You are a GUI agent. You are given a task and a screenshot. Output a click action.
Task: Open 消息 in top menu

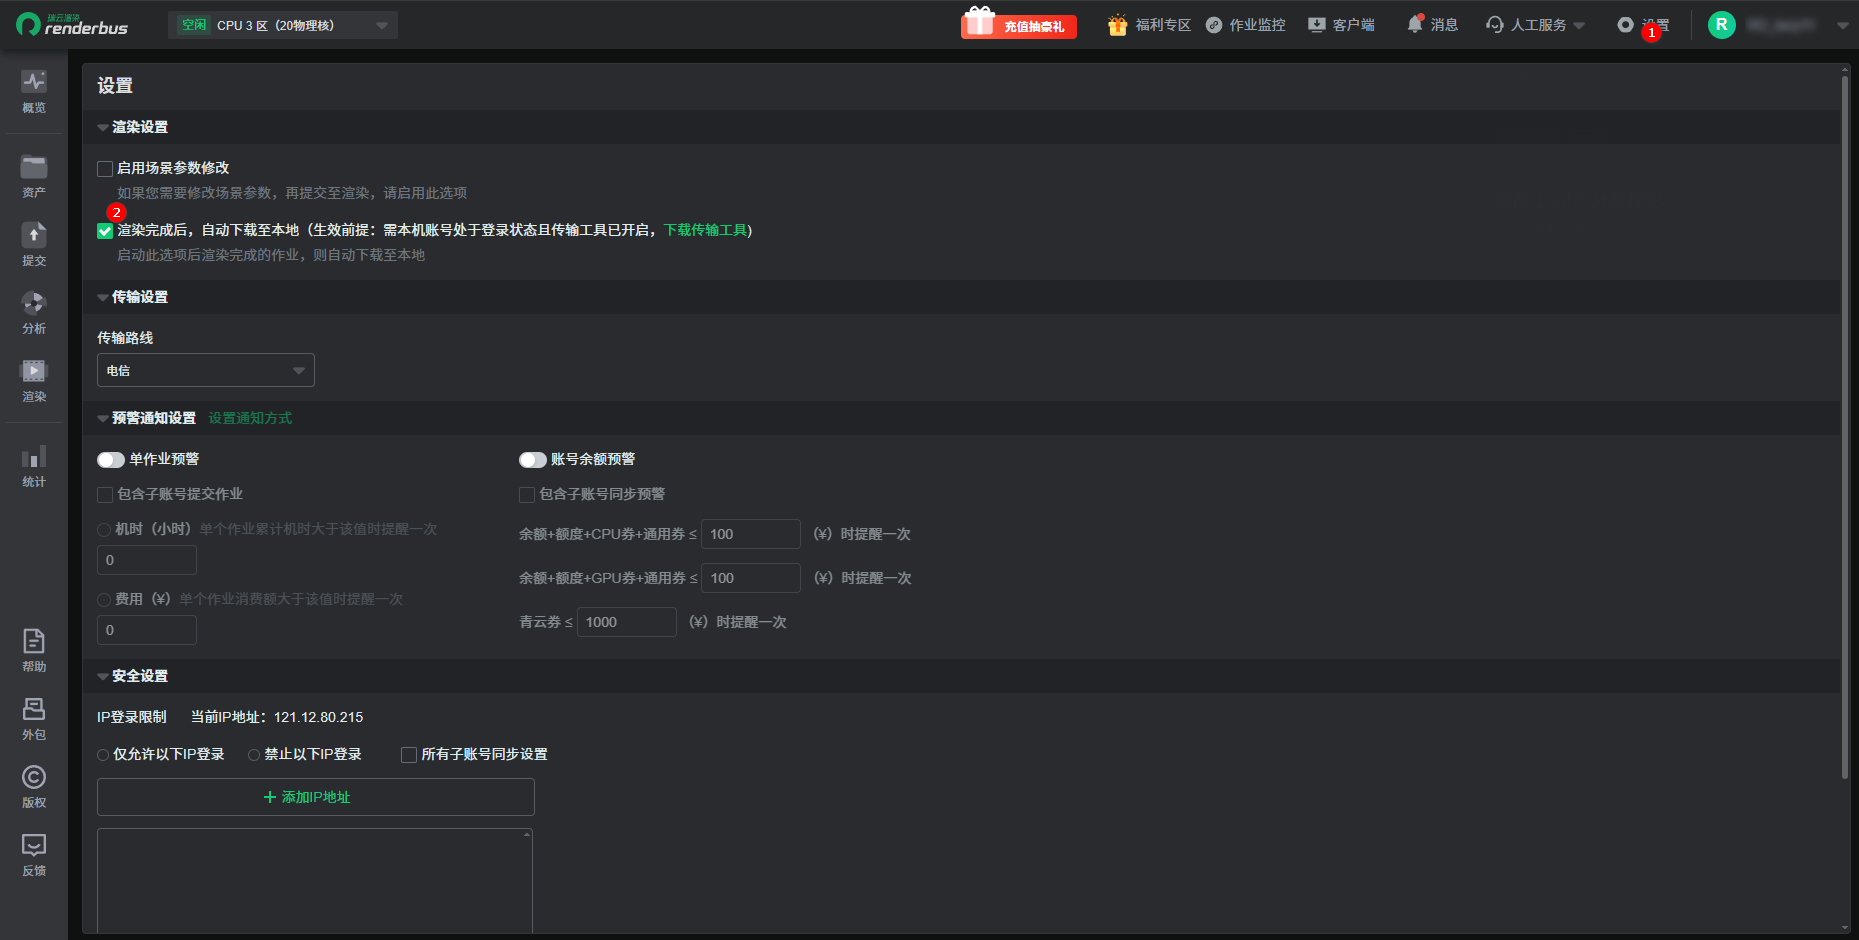click(1444, 25)
